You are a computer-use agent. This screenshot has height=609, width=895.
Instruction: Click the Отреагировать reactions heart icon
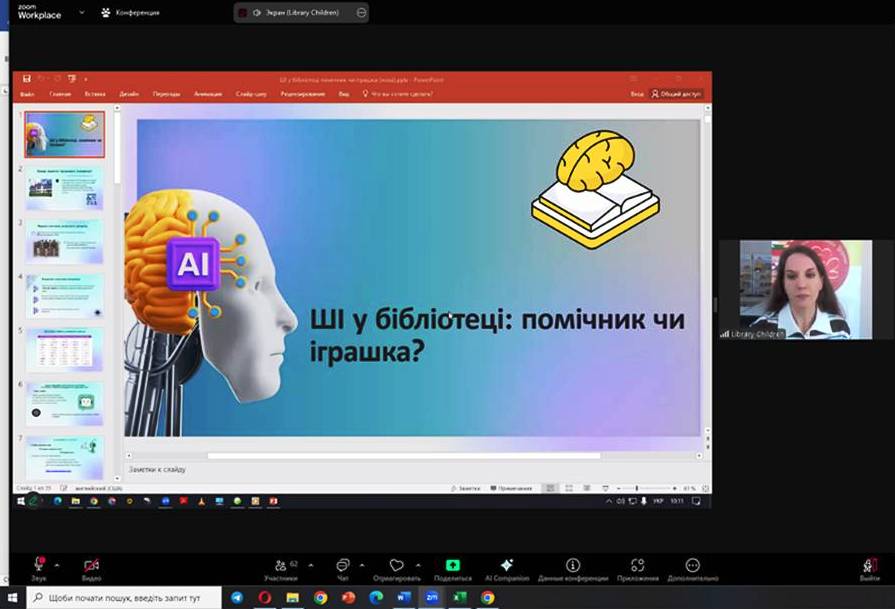pyautogui.click(x=397, y=565)
